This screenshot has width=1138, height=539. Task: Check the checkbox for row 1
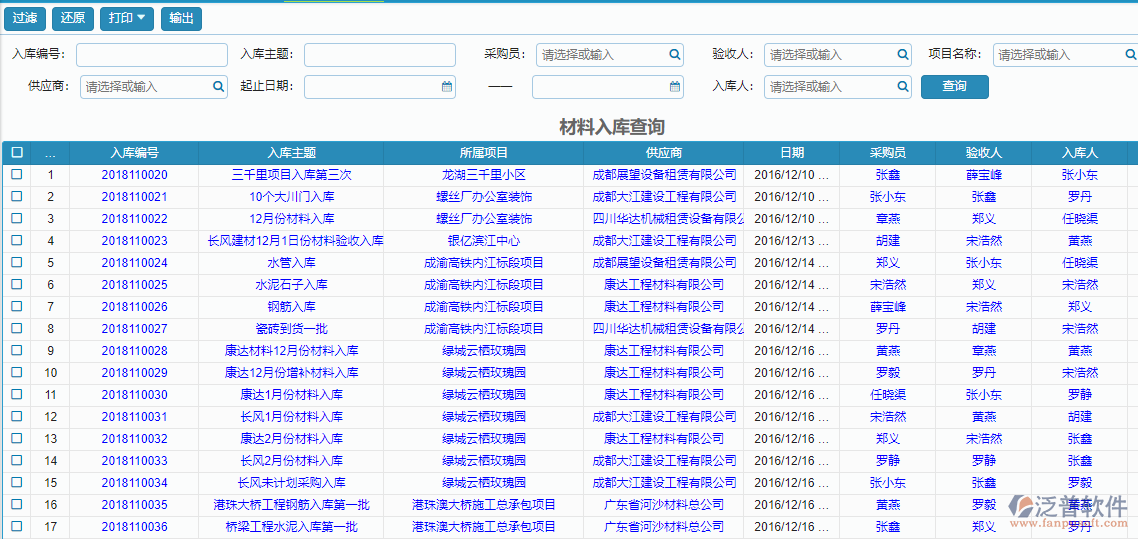(17, 174)
